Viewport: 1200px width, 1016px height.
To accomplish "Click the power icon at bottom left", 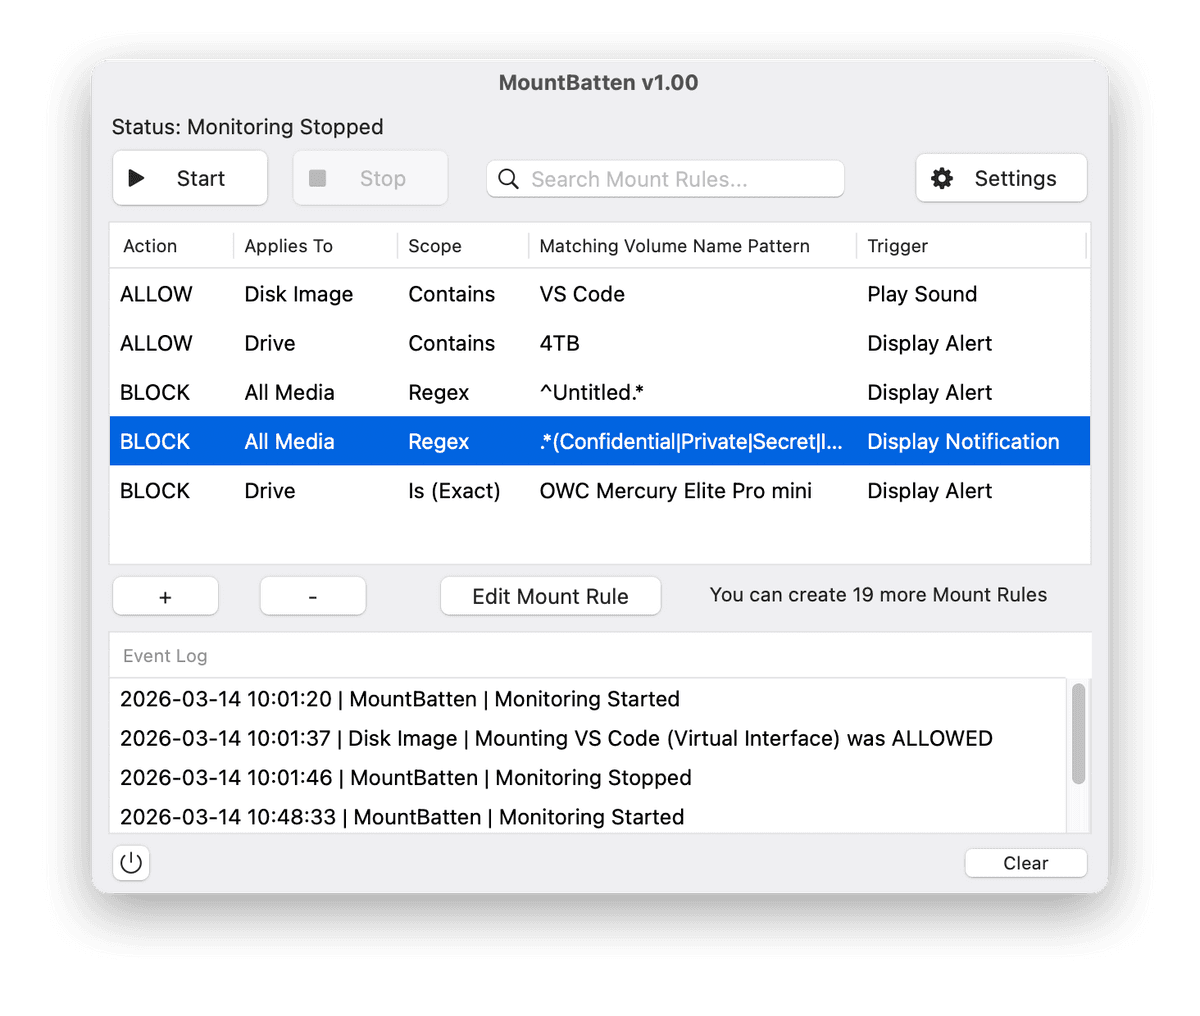I will pos(131,863).
